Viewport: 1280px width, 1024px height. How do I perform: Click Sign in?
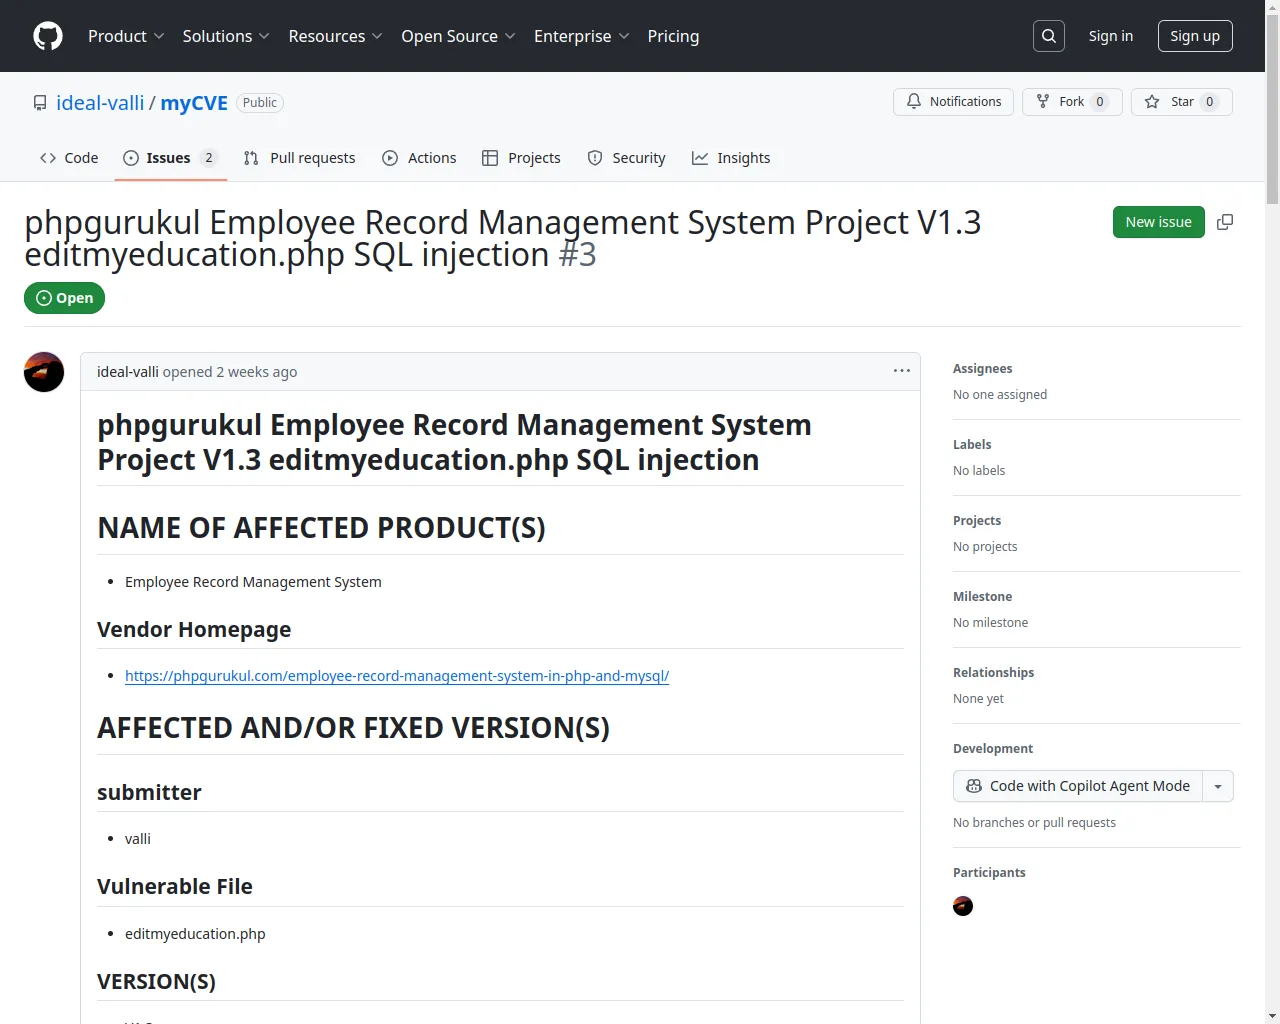(1111, 36)
